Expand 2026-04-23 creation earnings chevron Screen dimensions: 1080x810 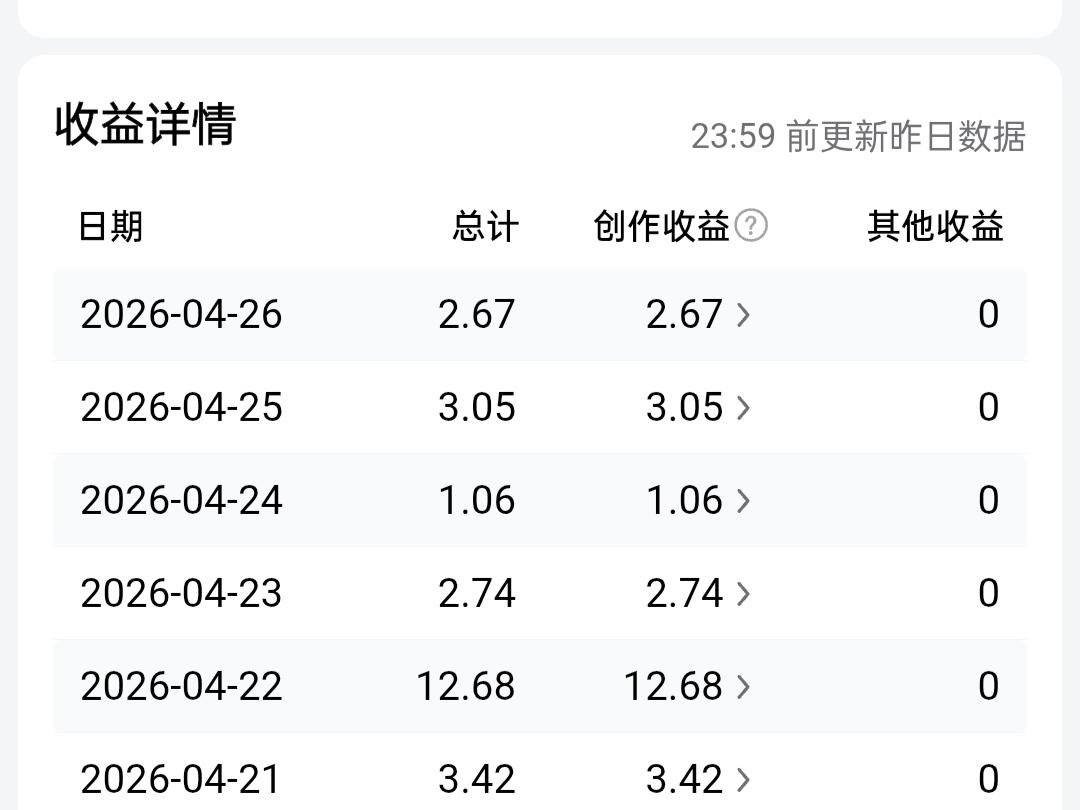pyautogui.click(x=743, y=594)
